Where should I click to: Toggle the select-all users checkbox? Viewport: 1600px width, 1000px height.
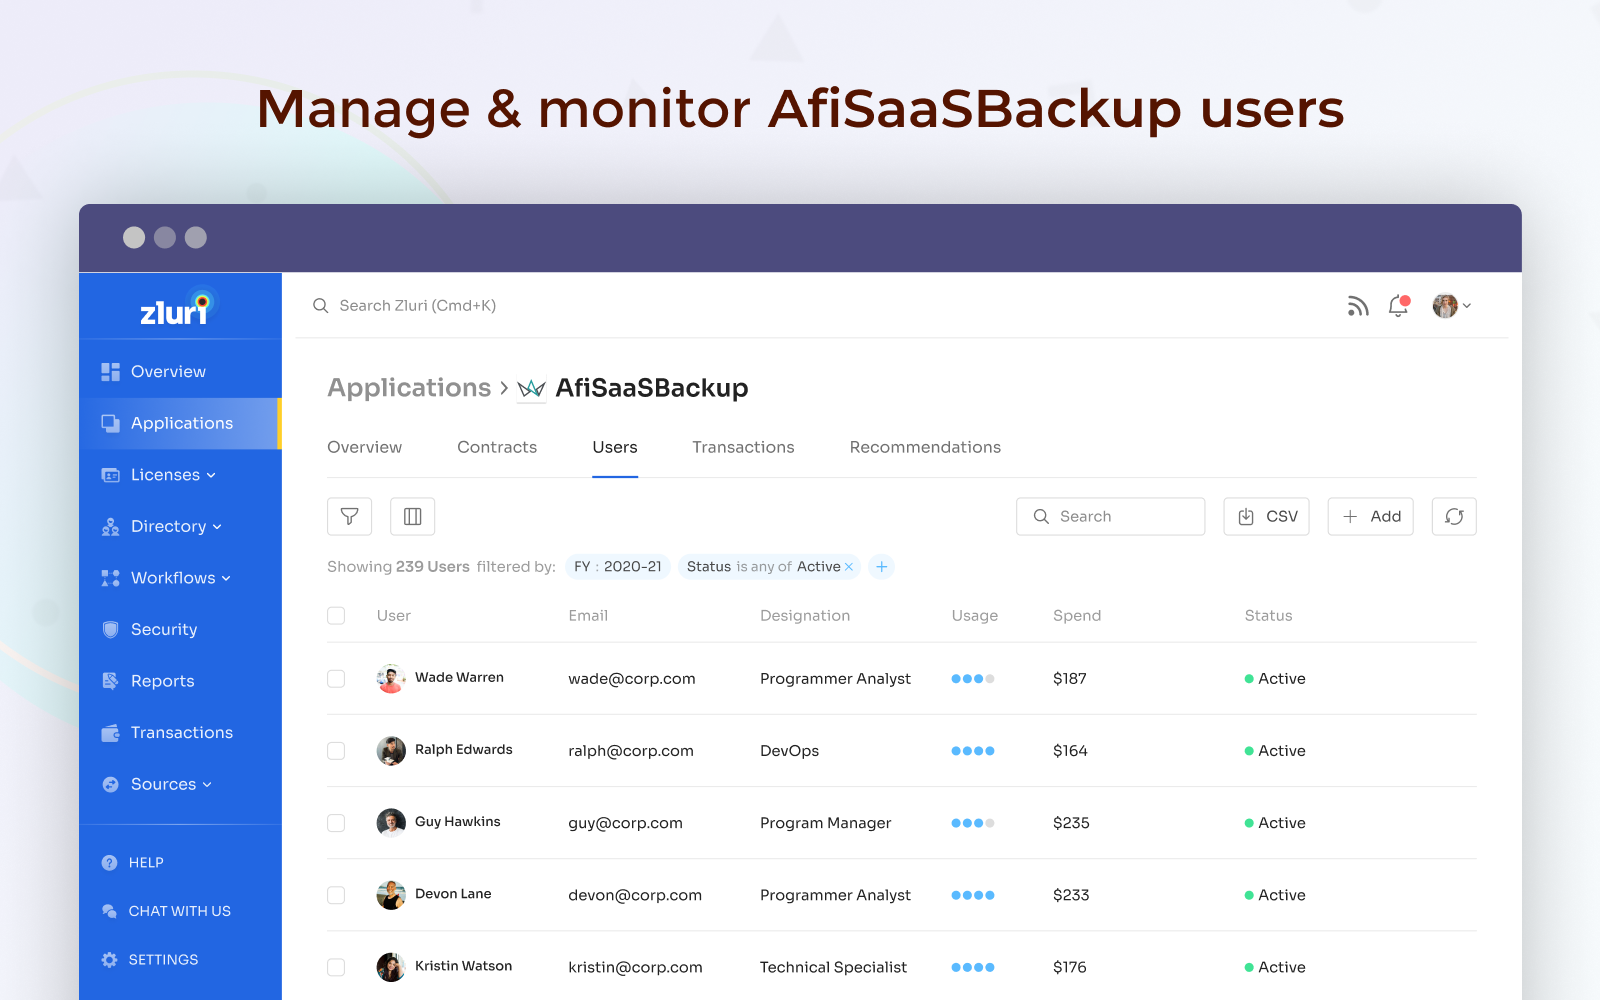click(336, 616)
